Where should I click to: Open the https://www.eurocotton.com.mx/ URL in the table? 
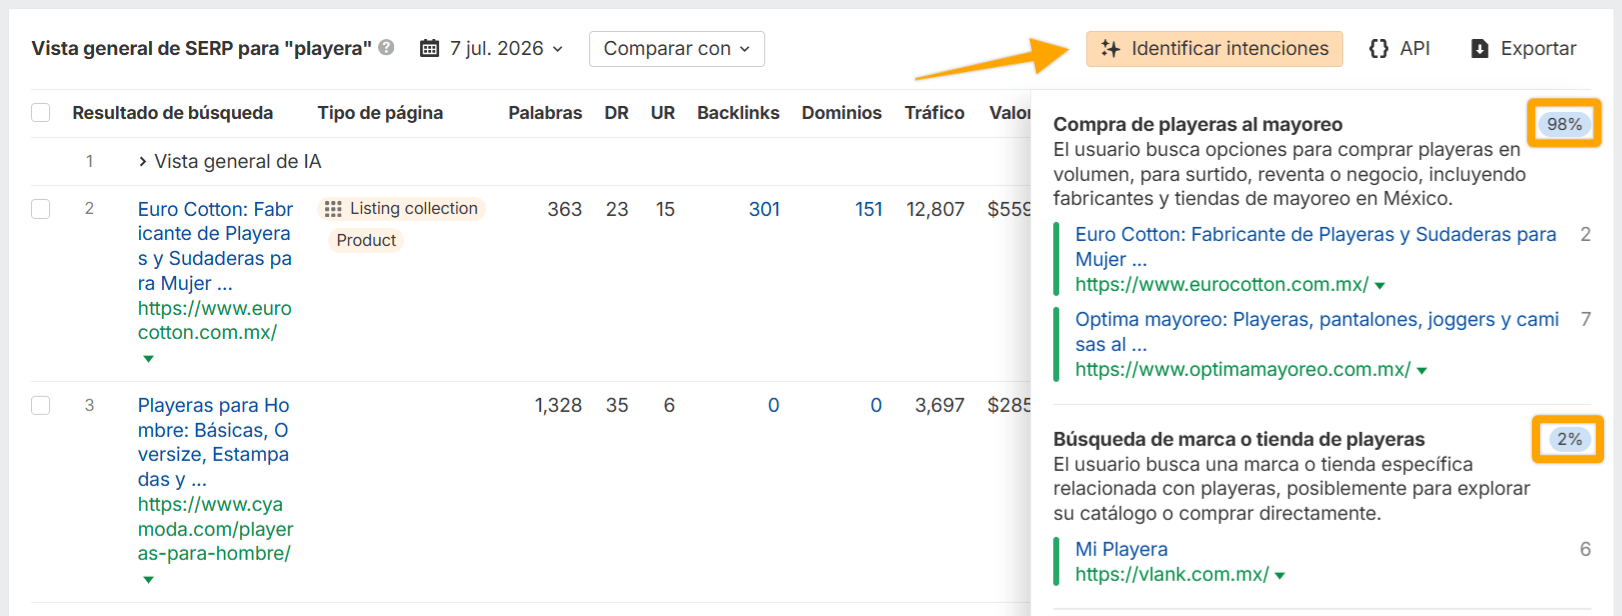point(215,320)
